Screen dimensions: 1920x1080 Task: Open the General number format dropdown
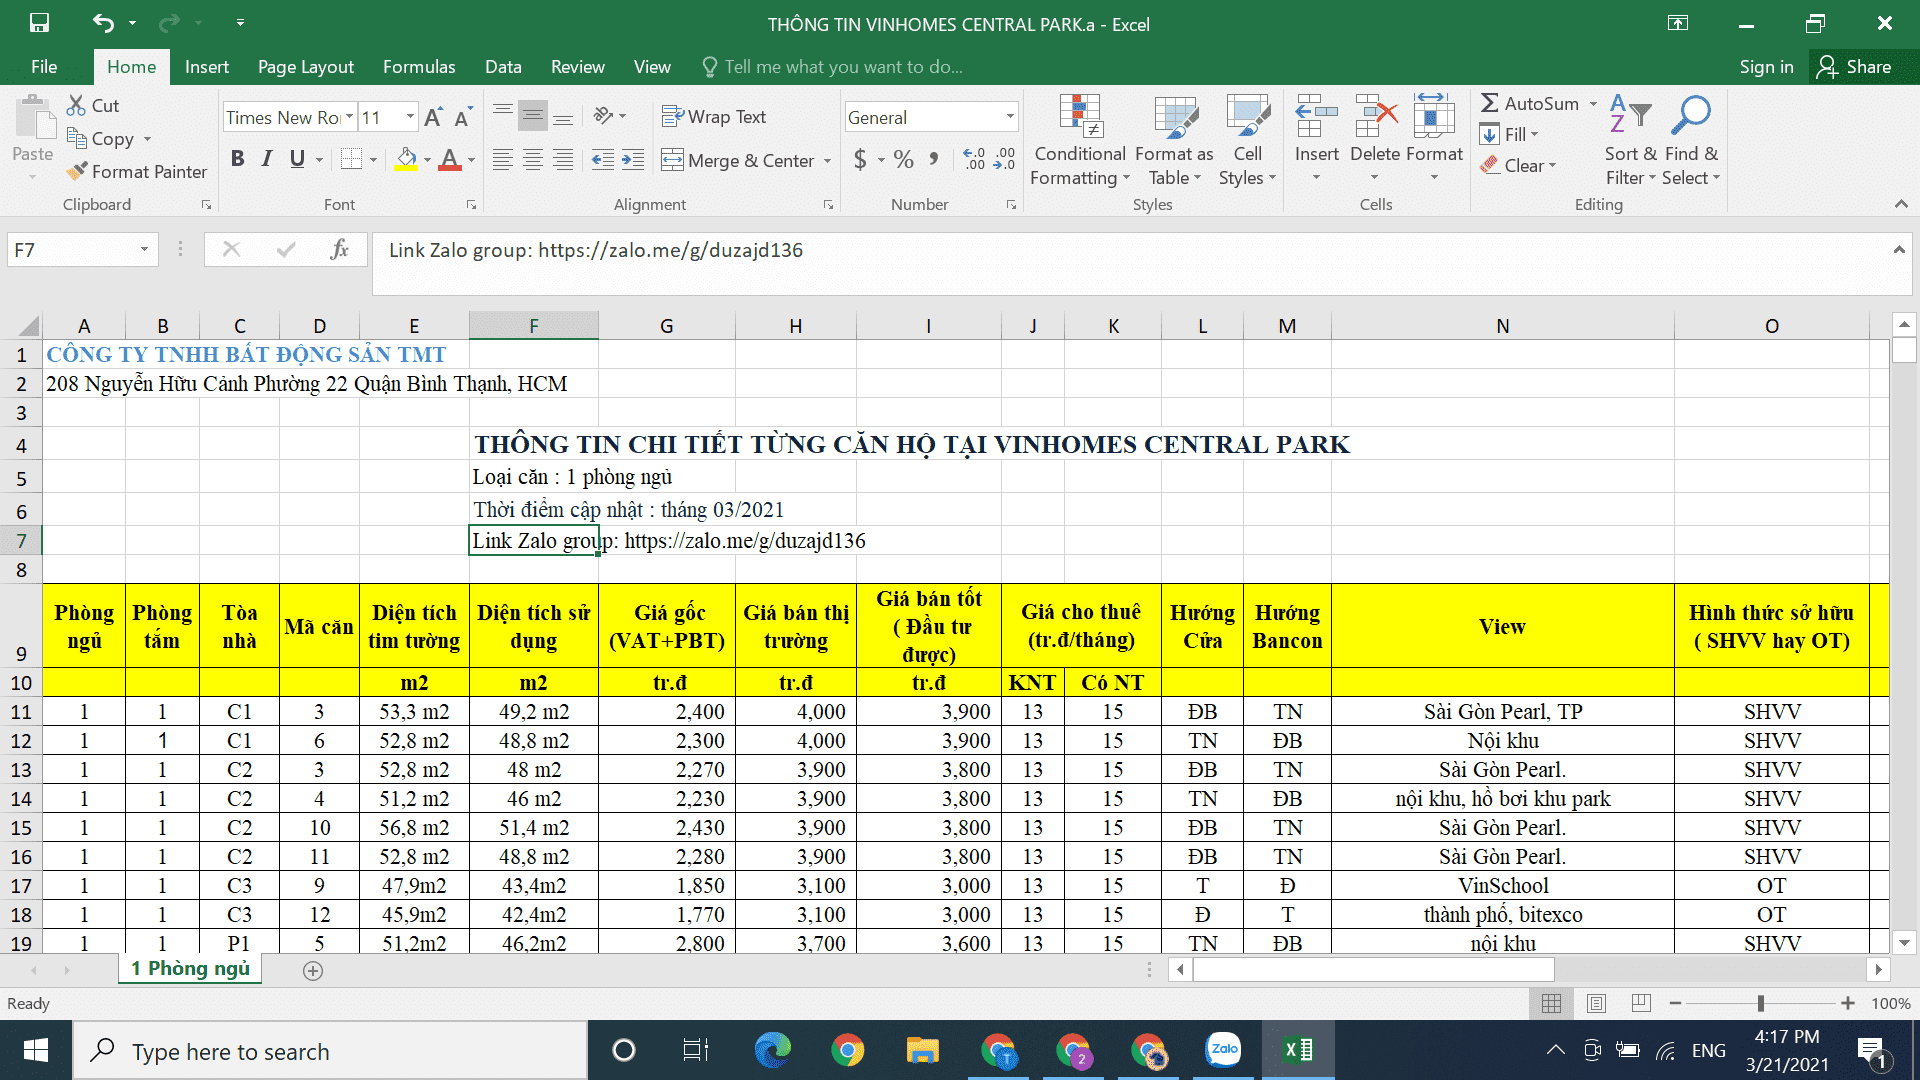click(x=1009, y=117)
